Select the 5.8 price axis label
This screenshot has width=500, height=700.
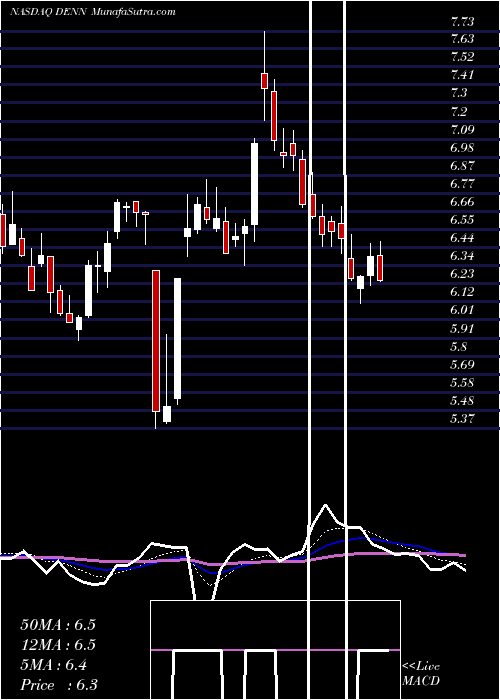coord(459,346)
